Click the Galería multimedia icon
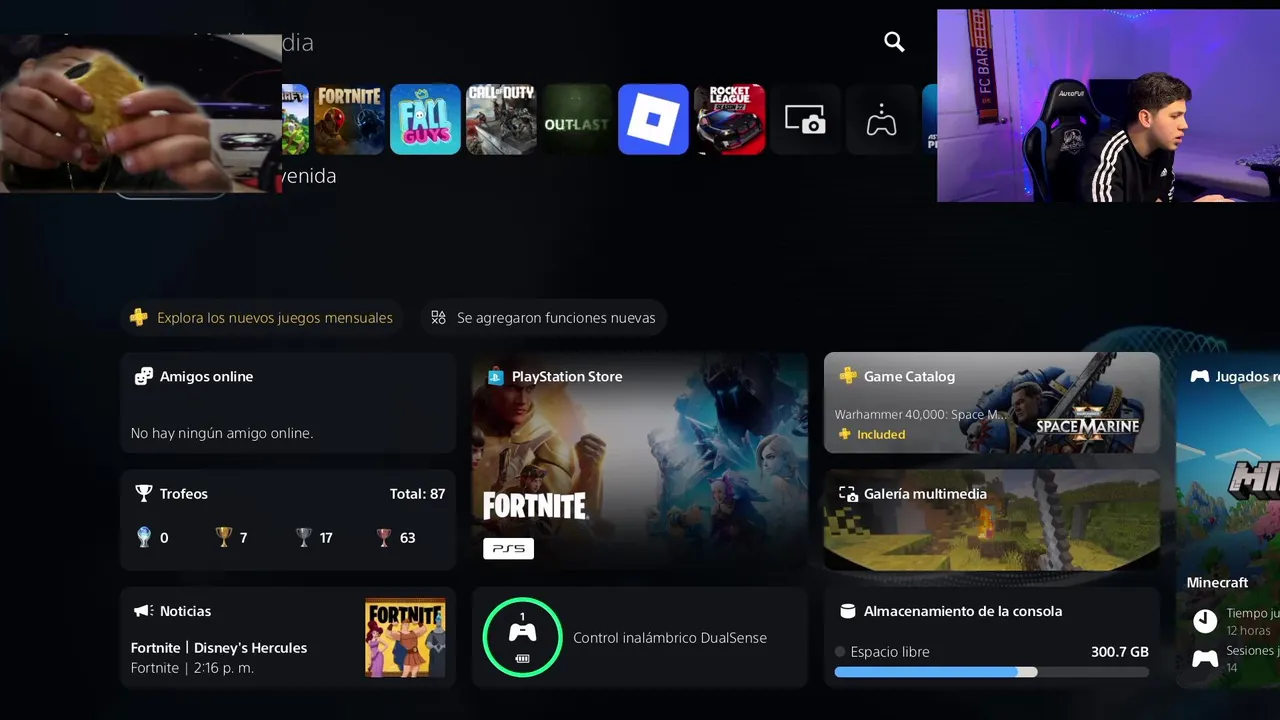 click(848, 493)
